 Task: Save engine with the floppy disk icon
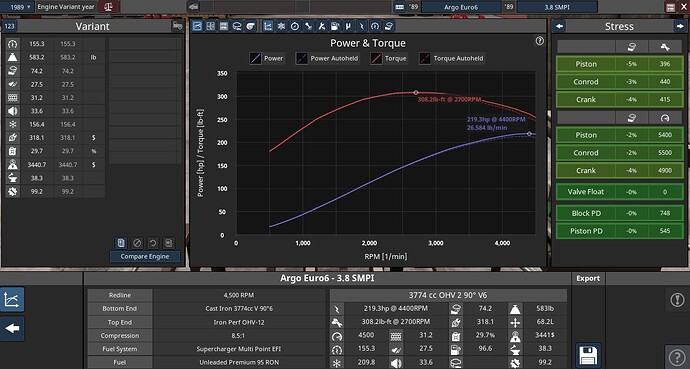(588, 356)
